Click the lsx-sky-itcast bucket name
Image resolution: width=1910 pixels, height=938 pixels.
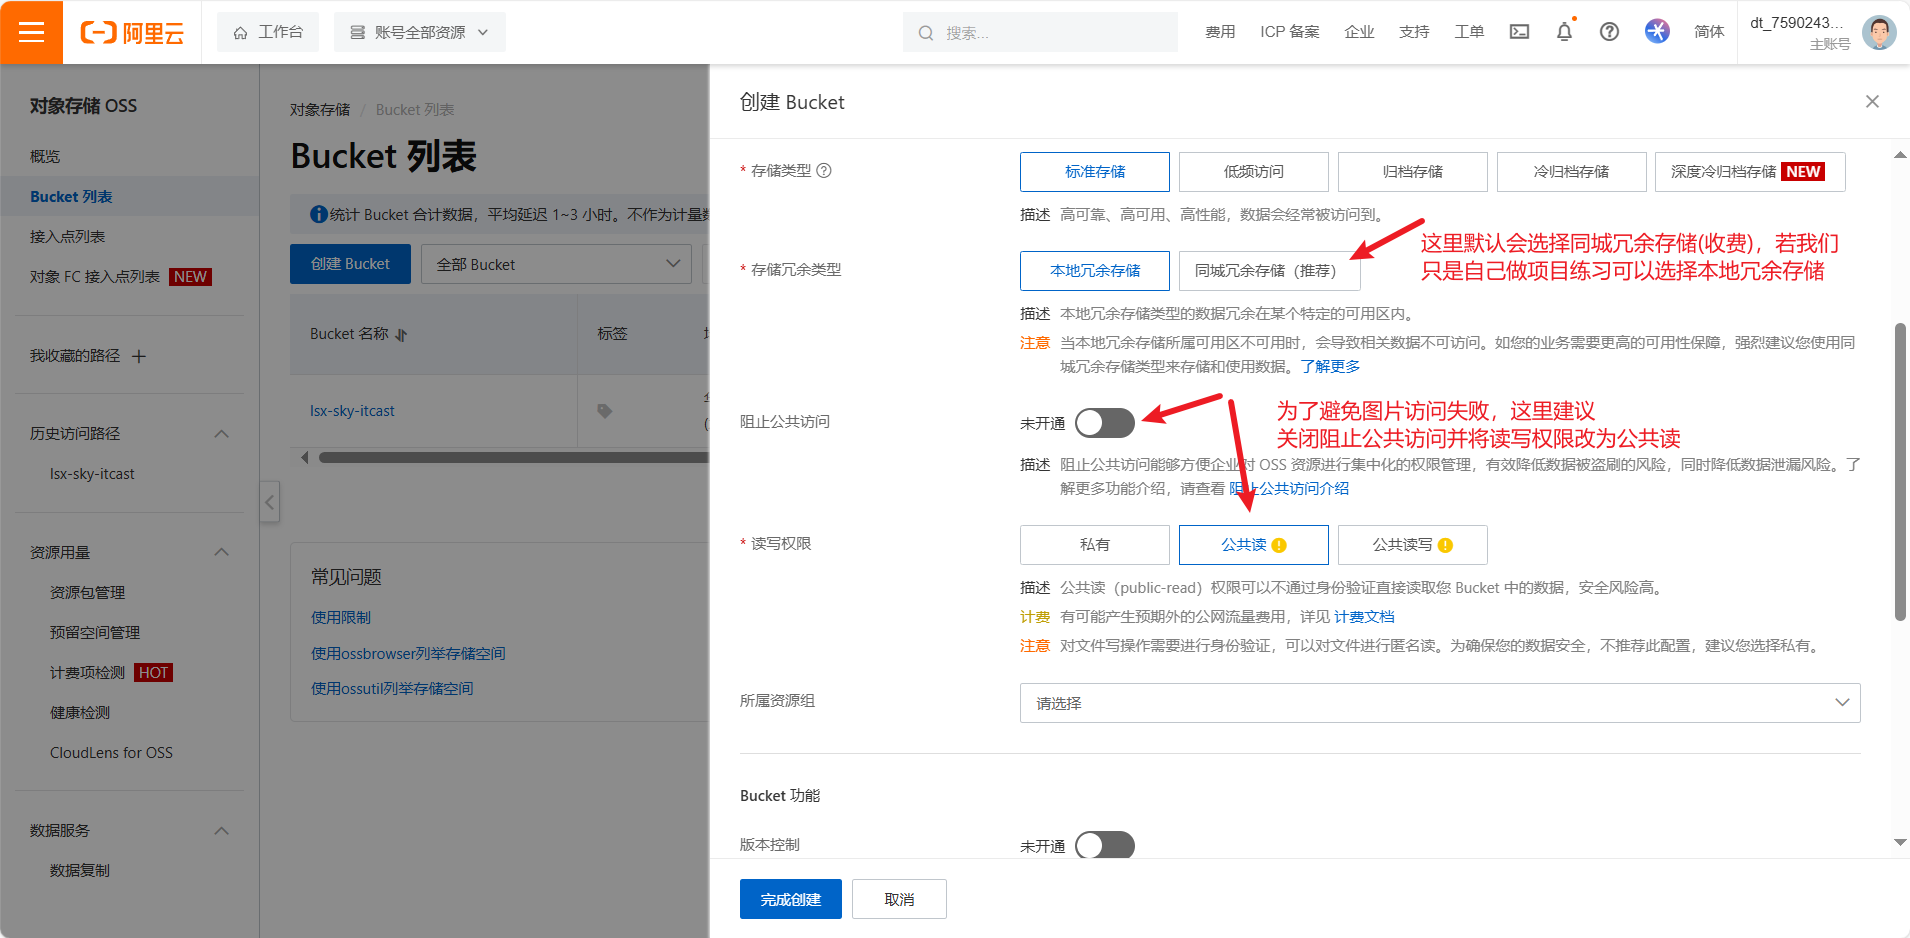click(351, 410)
